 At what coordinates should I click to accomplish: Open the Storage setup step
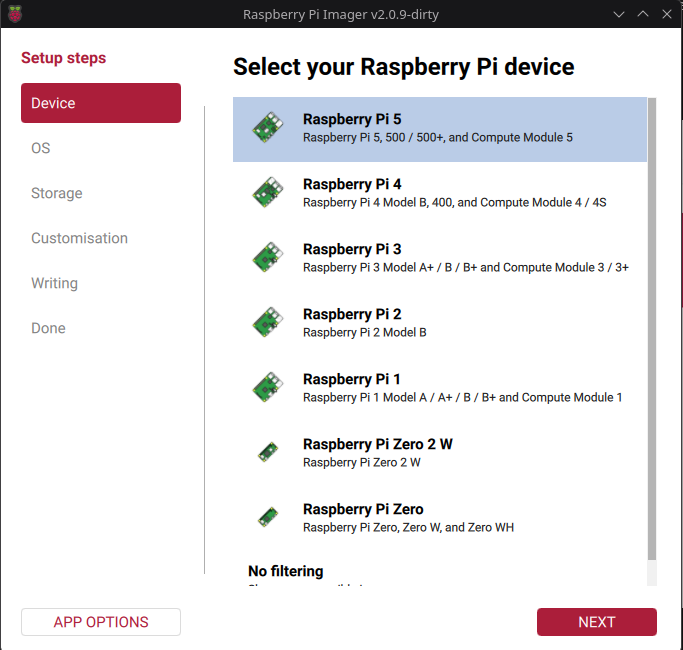point(57,193)
